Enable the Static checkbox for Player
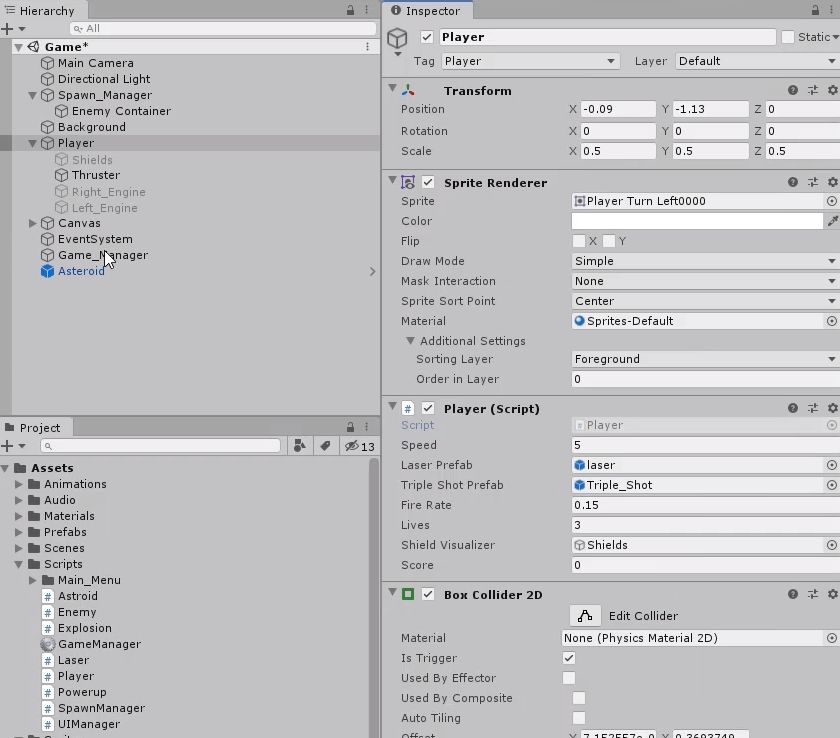Viewport: 840px width, 738px height. pyautogui.click(x=788, y=37)
